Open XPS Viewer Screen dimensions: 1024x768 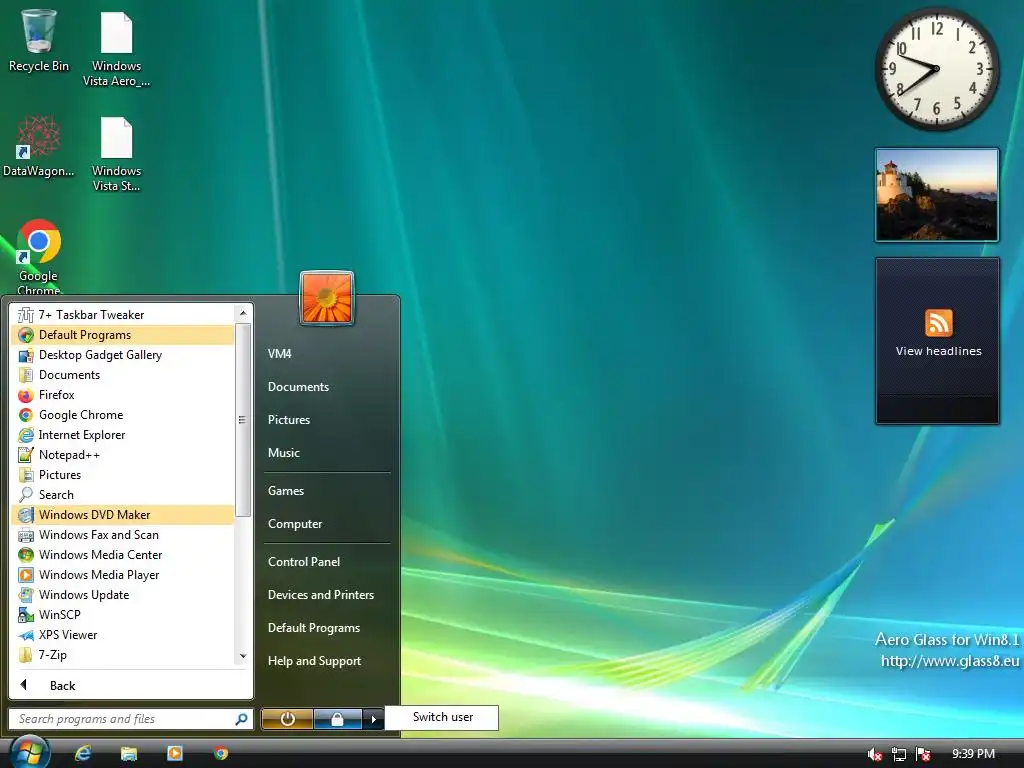123,635
